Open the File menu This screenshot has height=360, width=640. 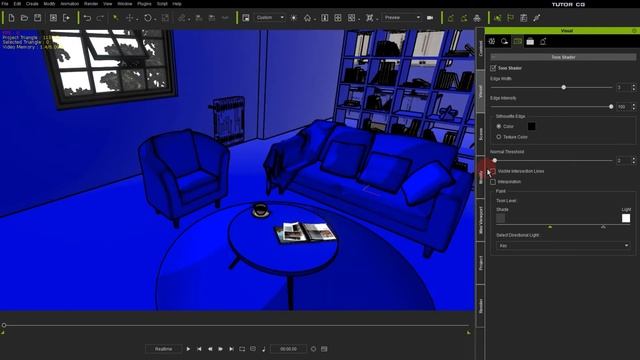click(x=5, y=4)
